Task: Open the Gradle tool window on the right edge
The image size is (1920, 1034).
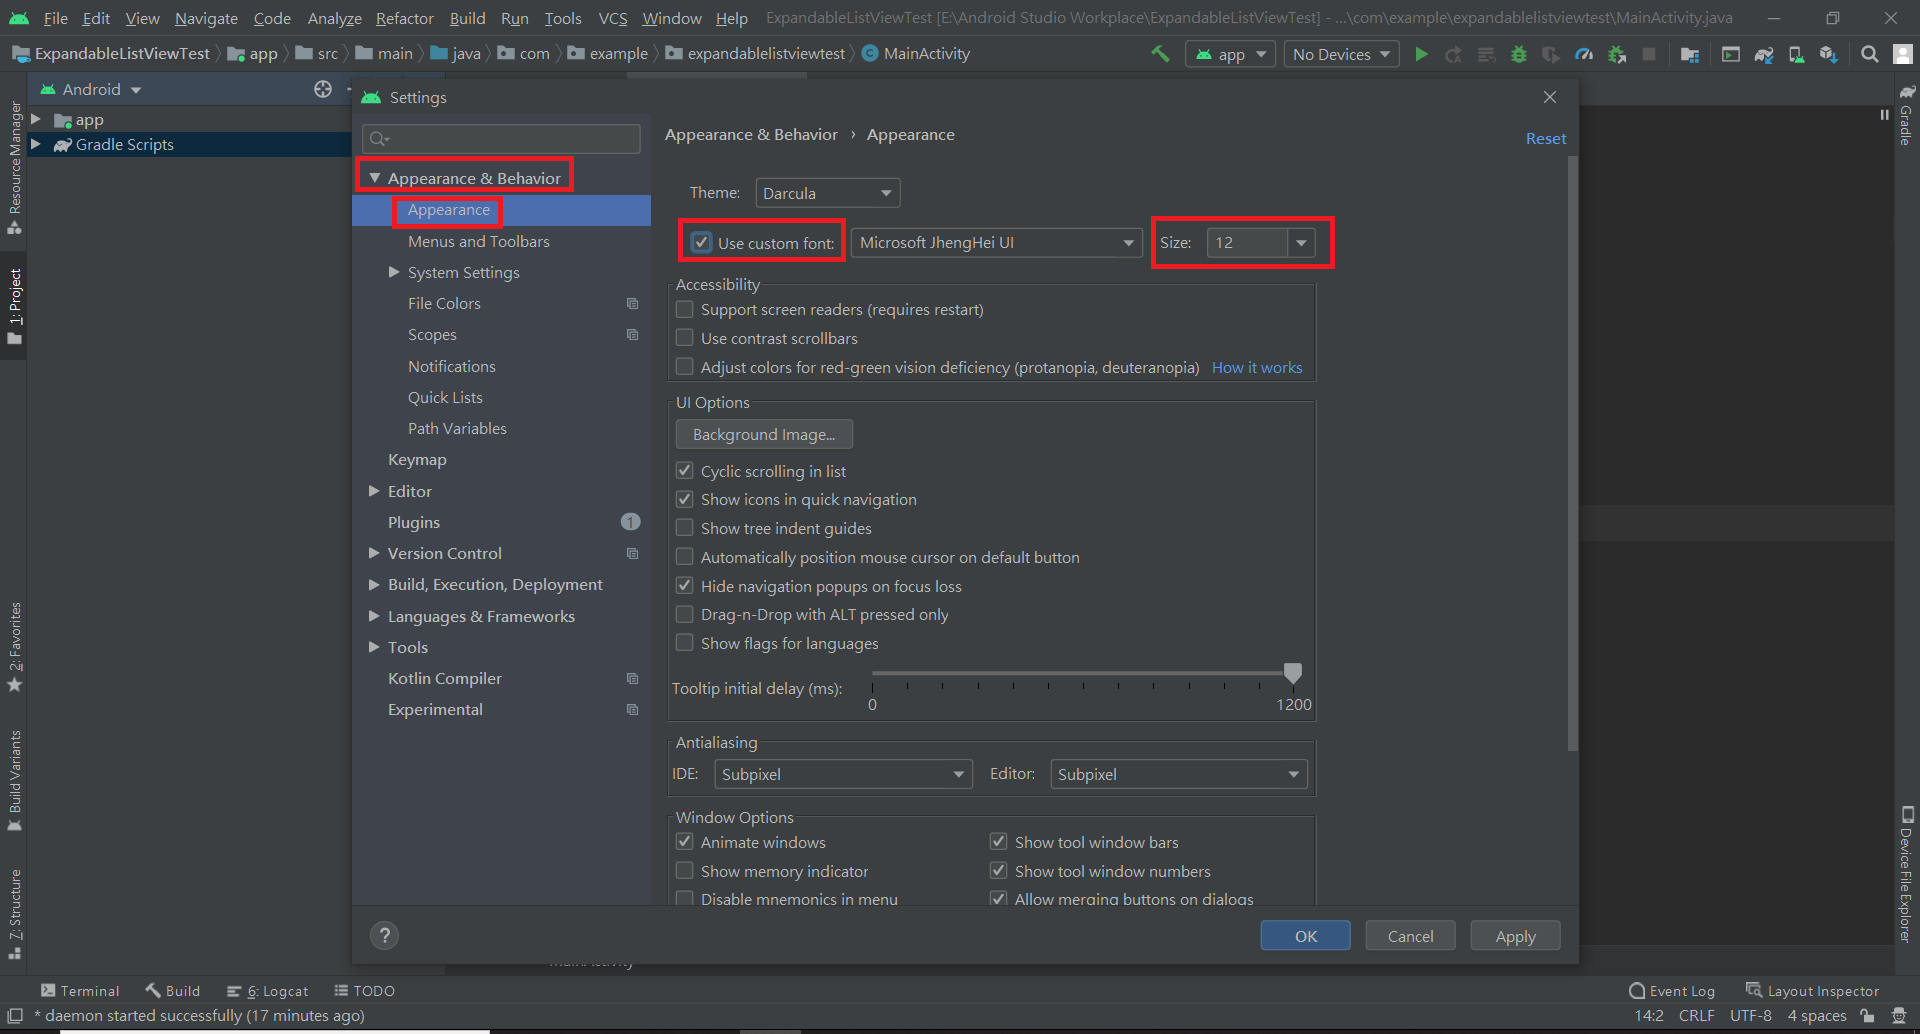Action: (1906, 115)
